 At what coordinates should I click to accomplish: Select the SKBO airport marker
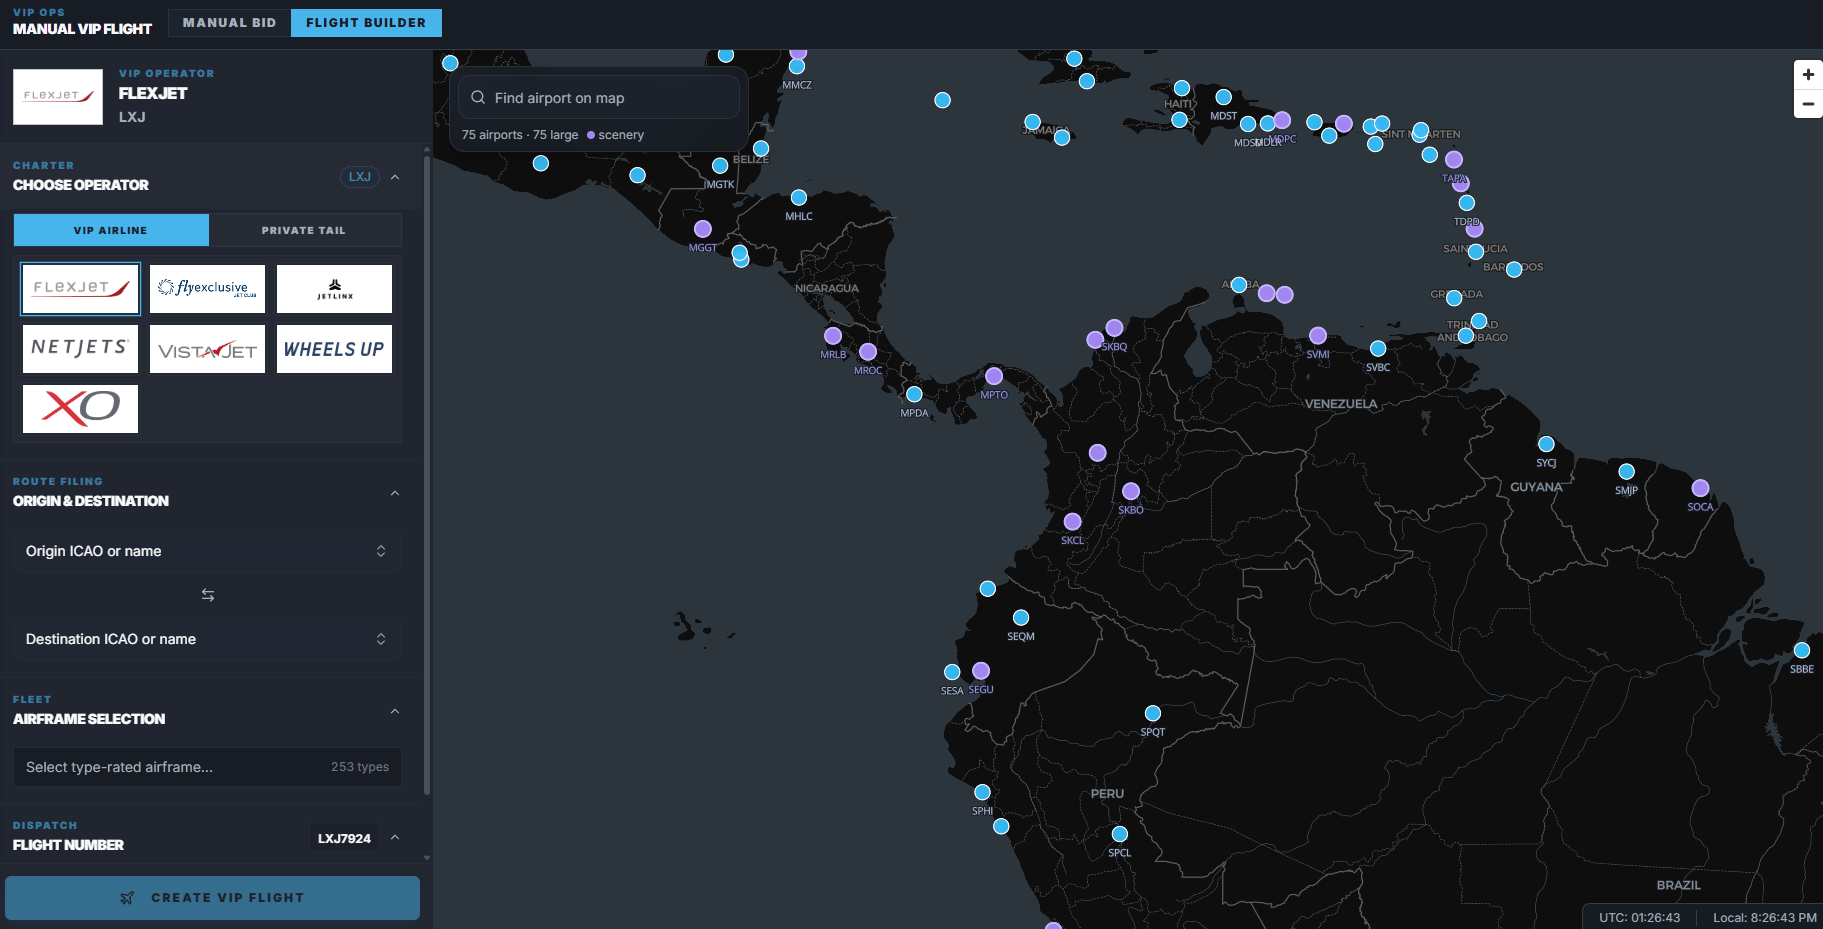coord(1131,491)
